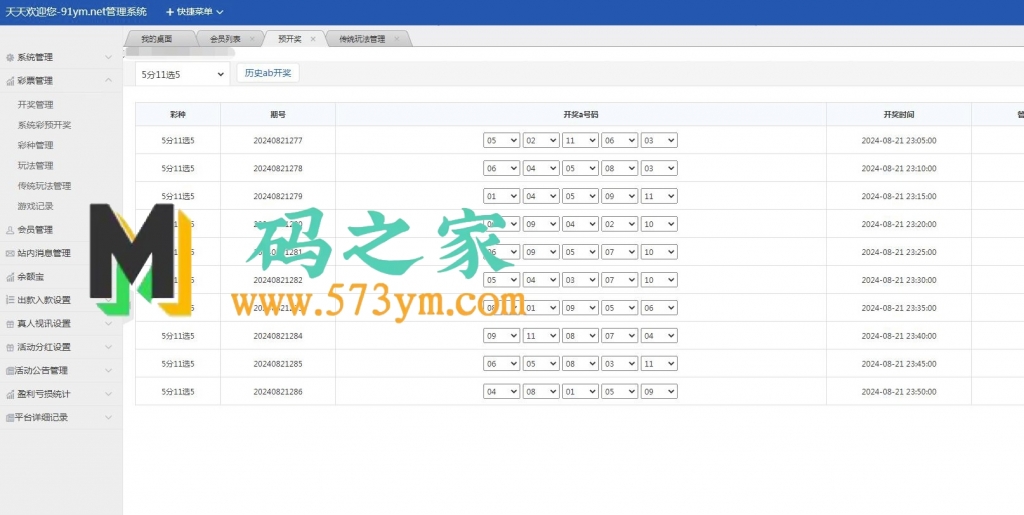Click draw time 2024-08-21 23:50:00
Viewport: 1024px width, 515px height.
[x=899, y=392]
